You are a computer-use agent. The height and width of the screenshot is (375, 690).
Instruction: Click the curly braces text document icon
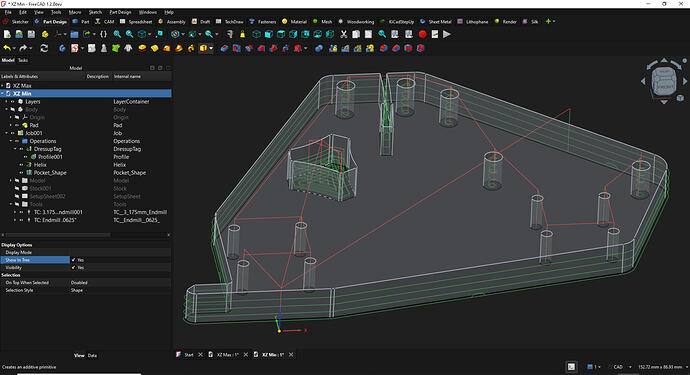click(103, 34)
